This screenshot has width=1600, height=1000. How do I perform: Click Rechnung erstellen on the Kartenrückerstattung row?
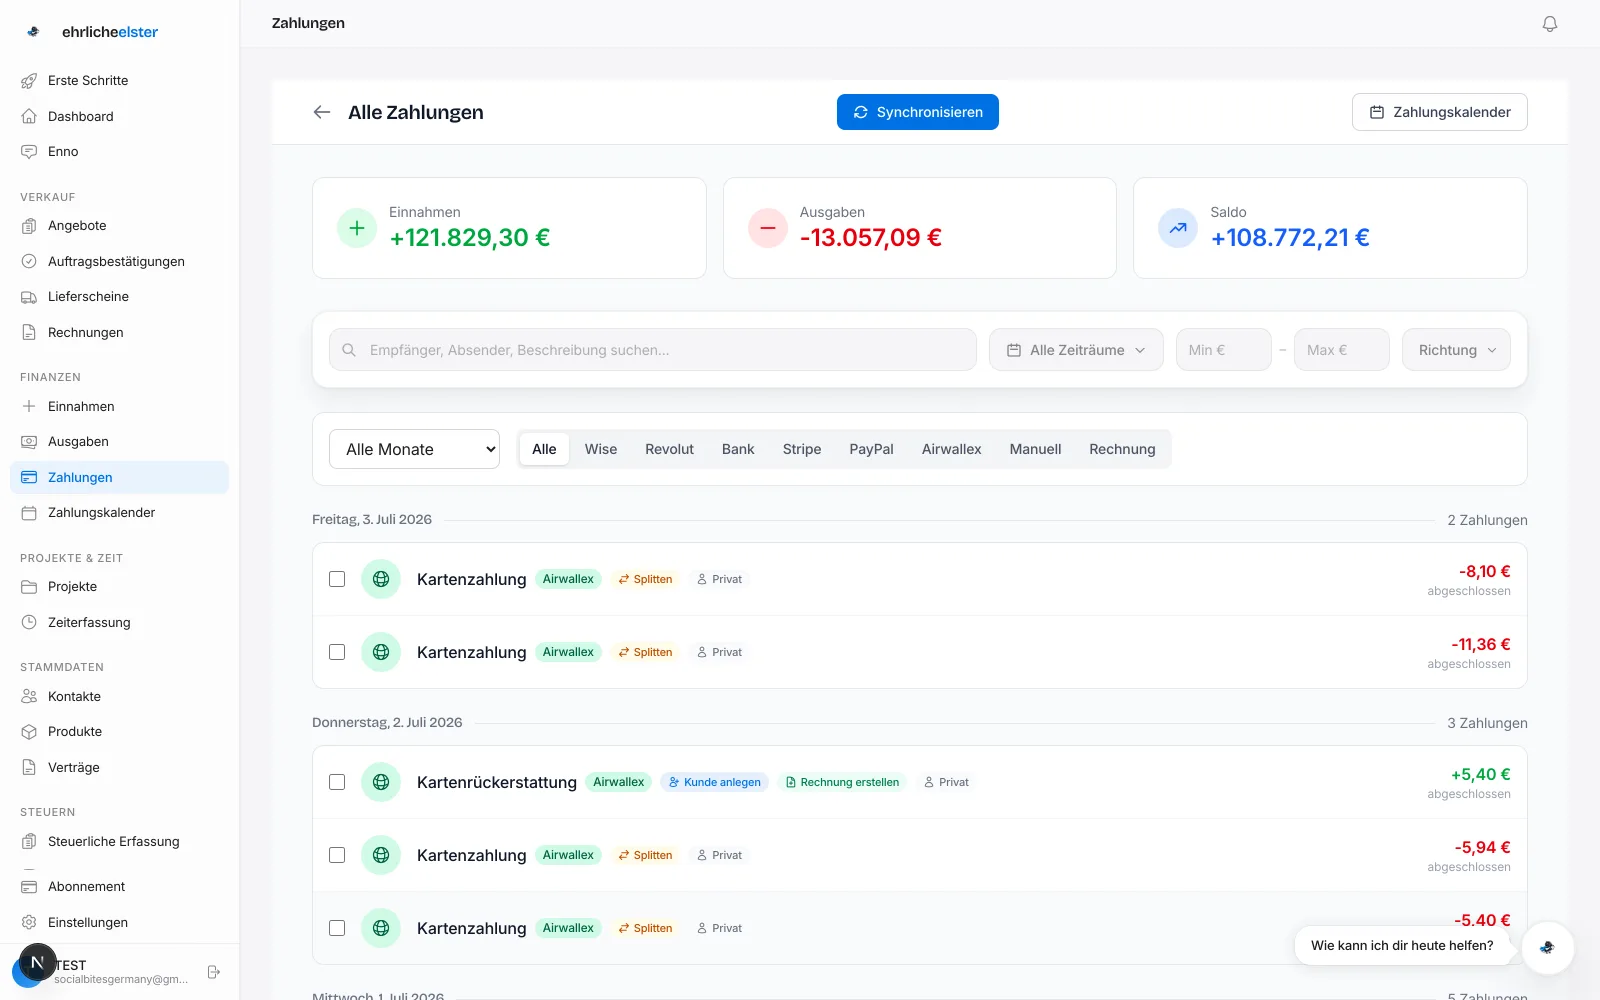(x=842, y=782)
